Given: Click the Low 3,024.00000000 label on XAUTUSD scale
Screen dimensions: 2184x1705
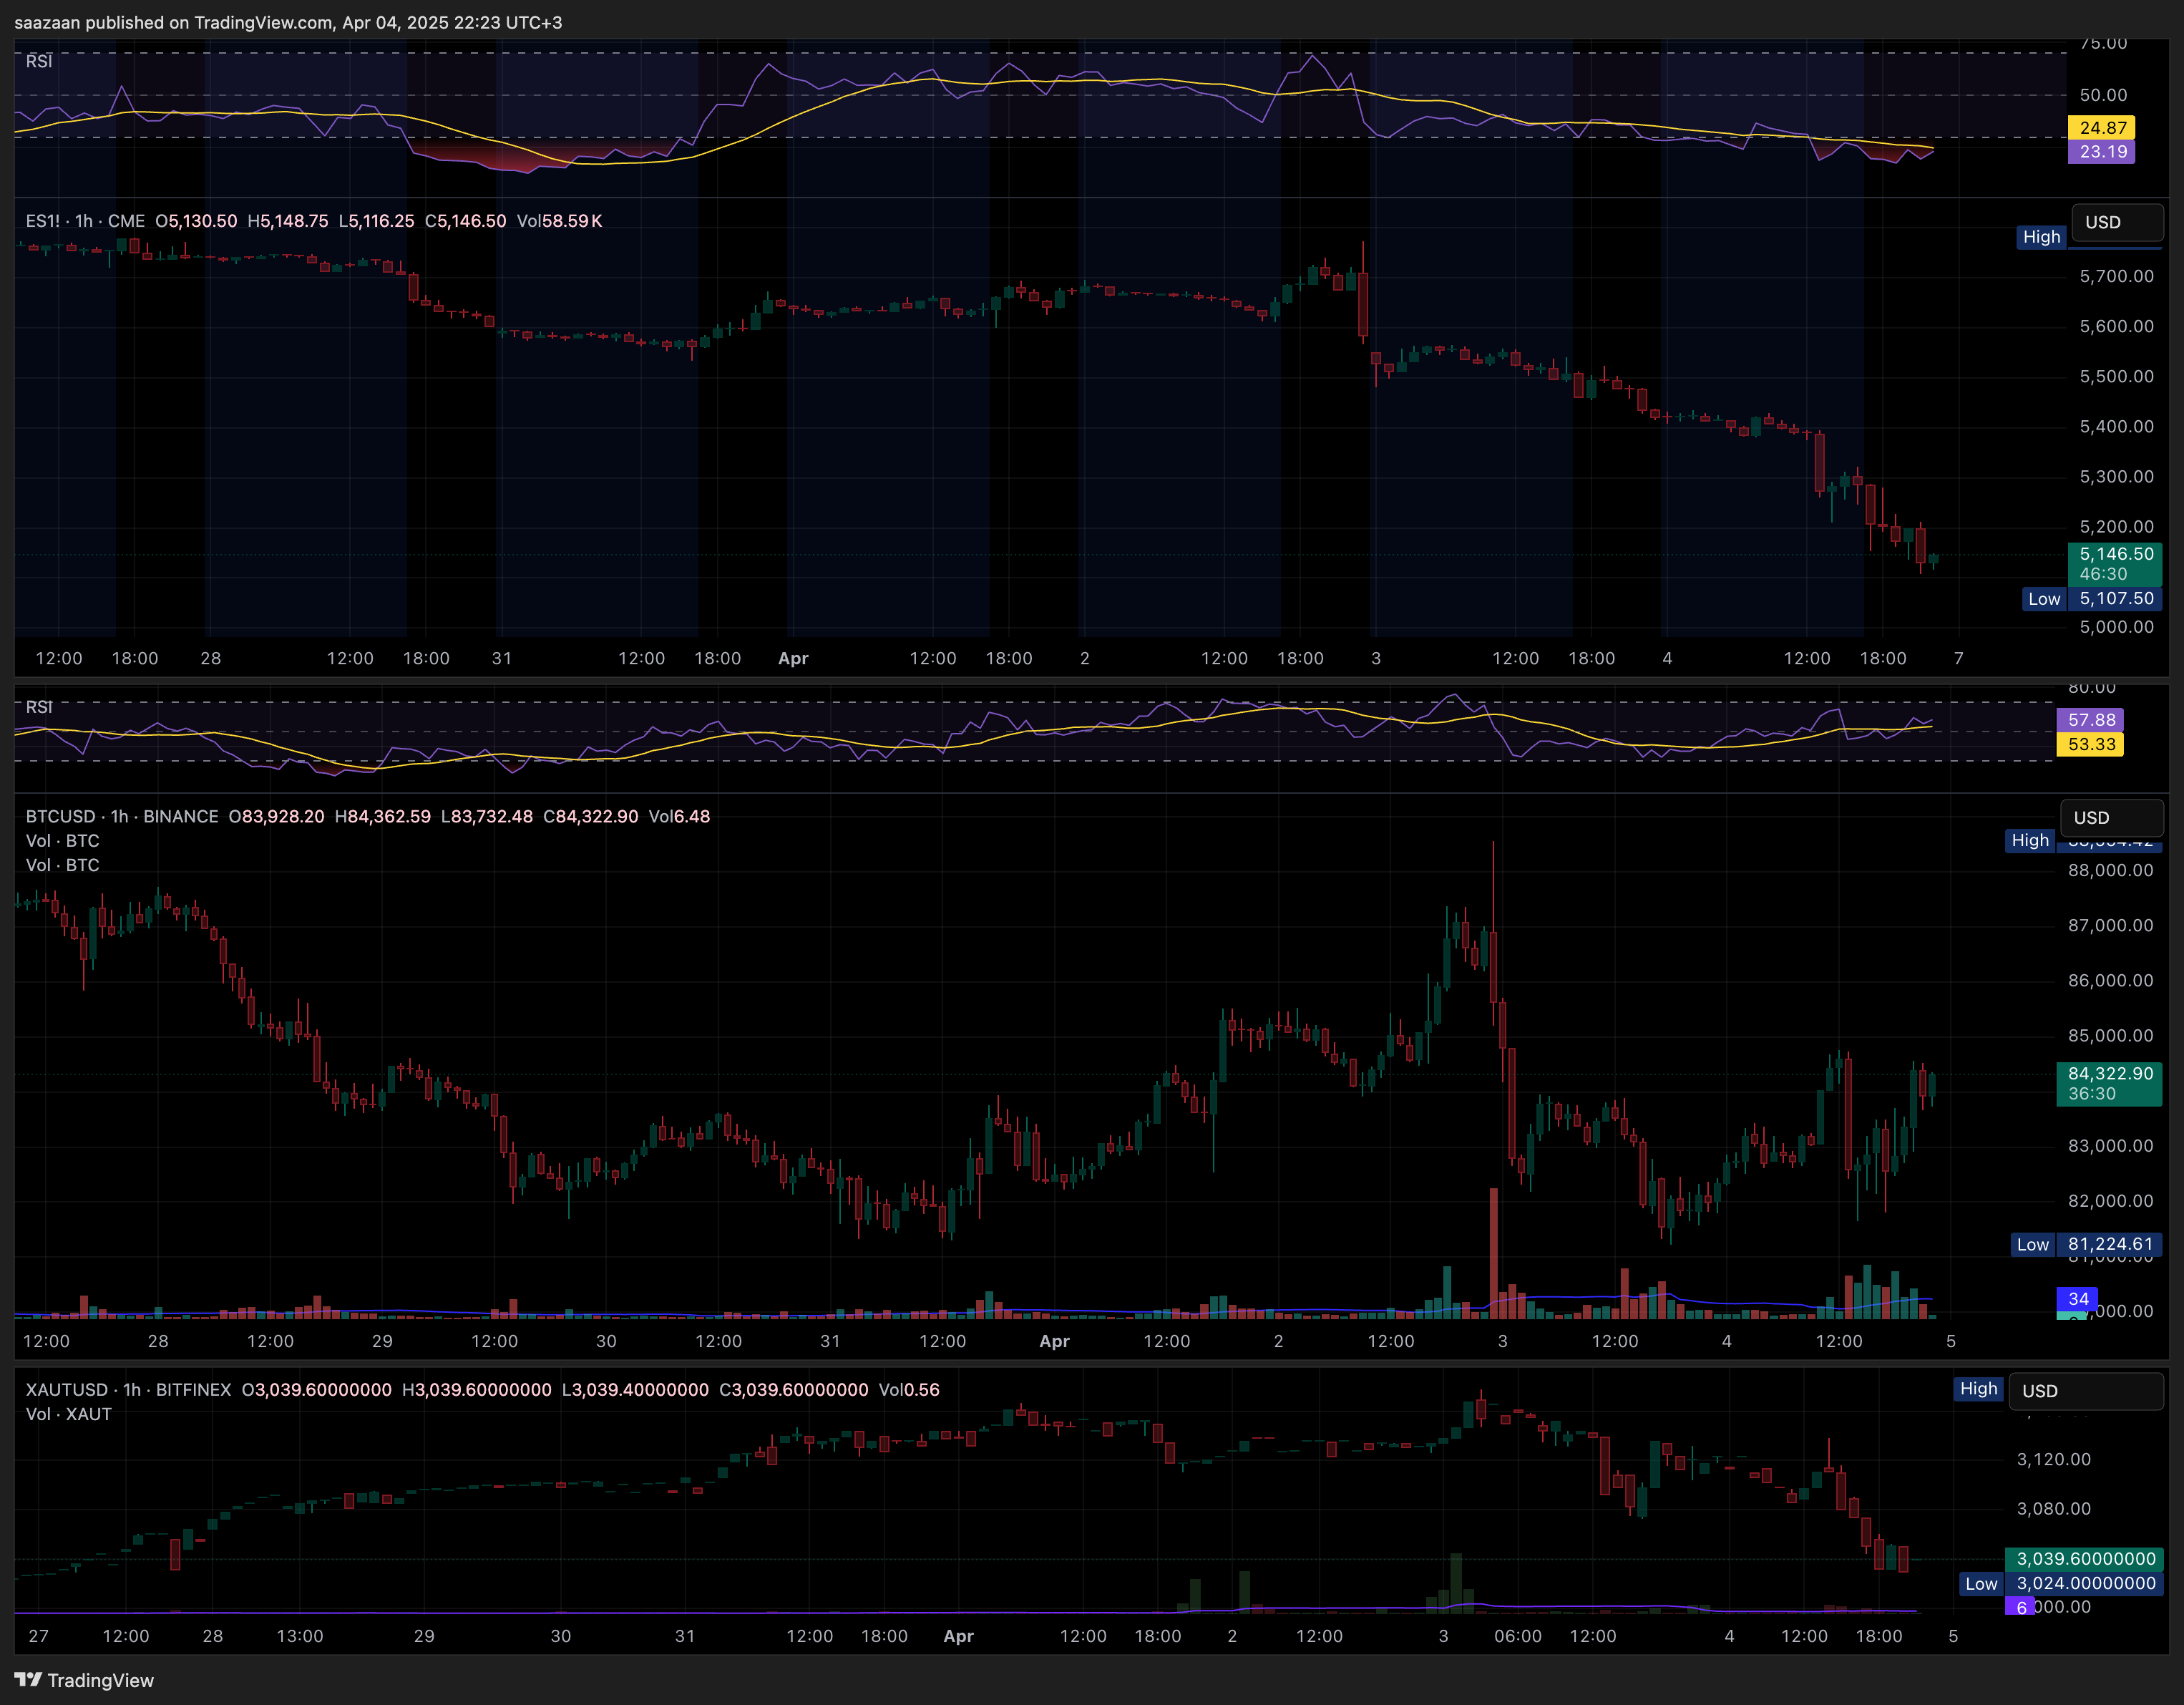Looking at the screenshot, I should (x=2061, y=1584).
